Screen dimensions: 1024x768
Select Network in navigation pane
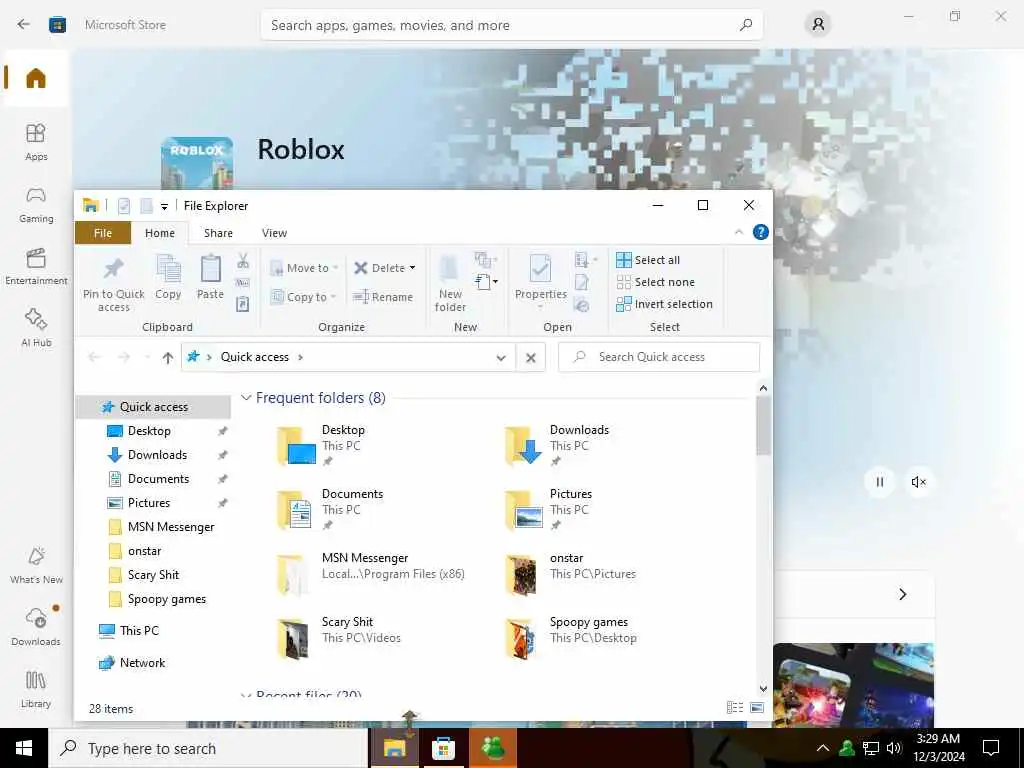142,663
